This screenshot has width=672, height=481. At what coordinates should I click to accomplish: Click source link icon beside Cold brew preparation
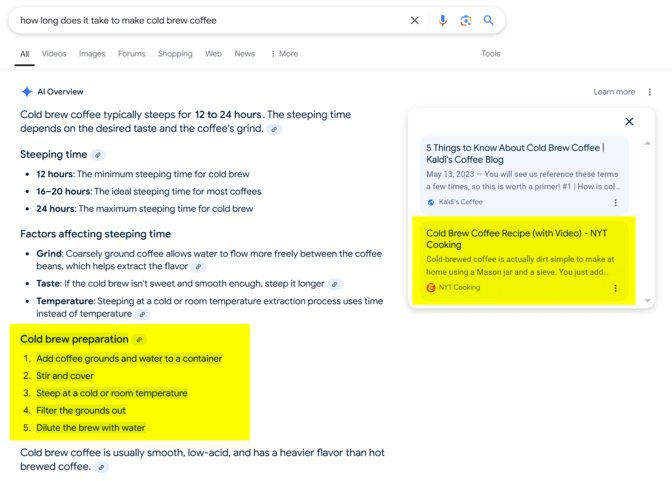[x=139, y=340]
